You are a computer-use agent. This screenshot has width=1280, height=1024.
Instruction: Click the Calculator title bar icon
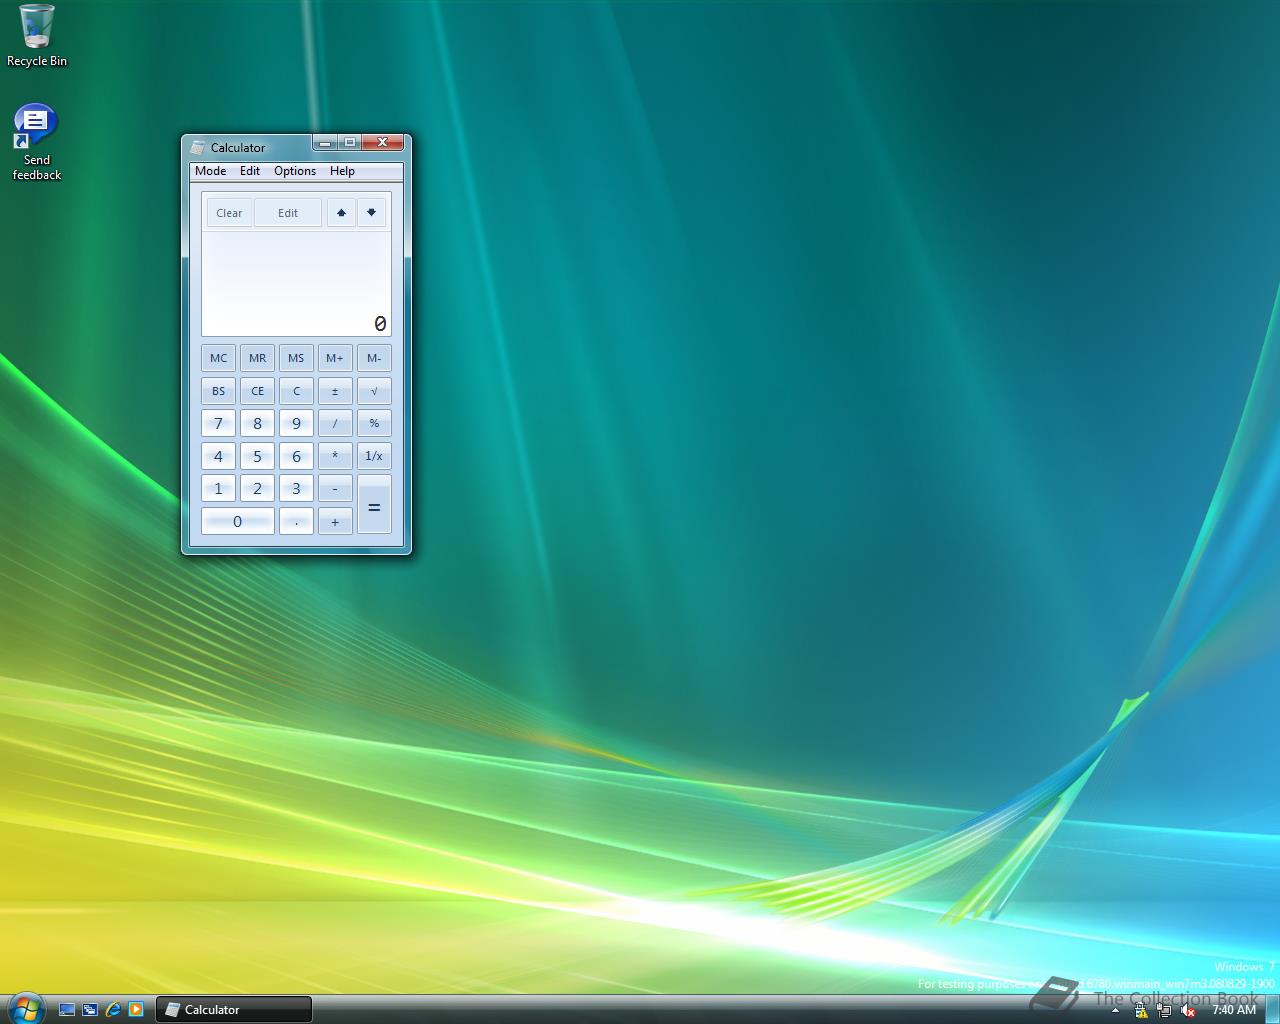pos(198,147)
